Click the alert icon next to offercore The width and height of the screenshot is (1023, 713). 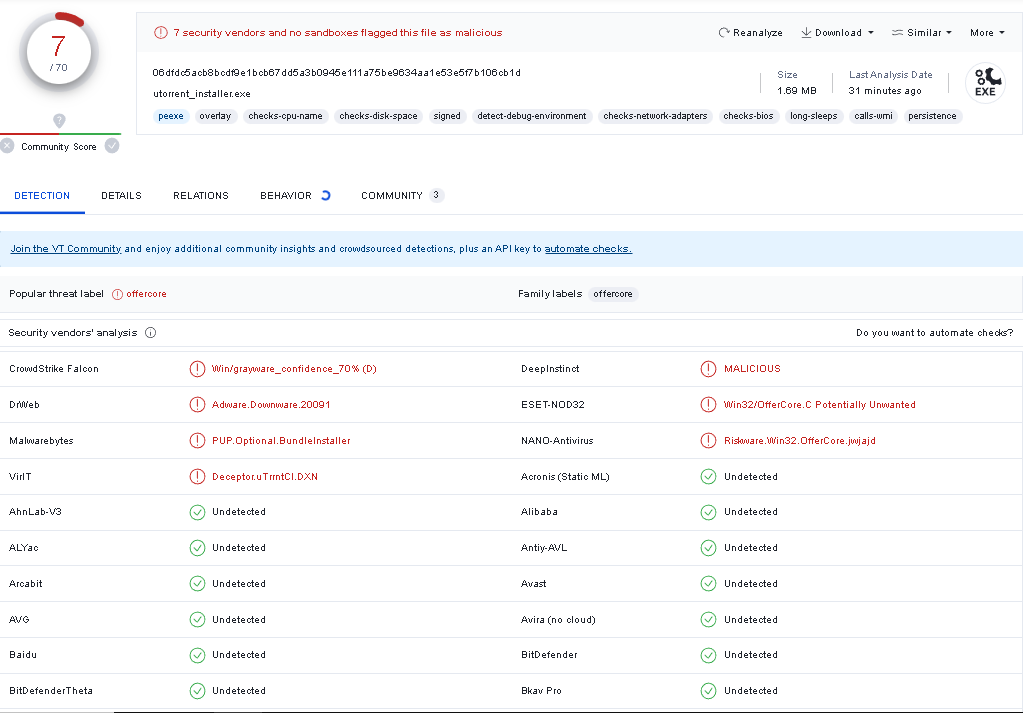click(117, 294)
